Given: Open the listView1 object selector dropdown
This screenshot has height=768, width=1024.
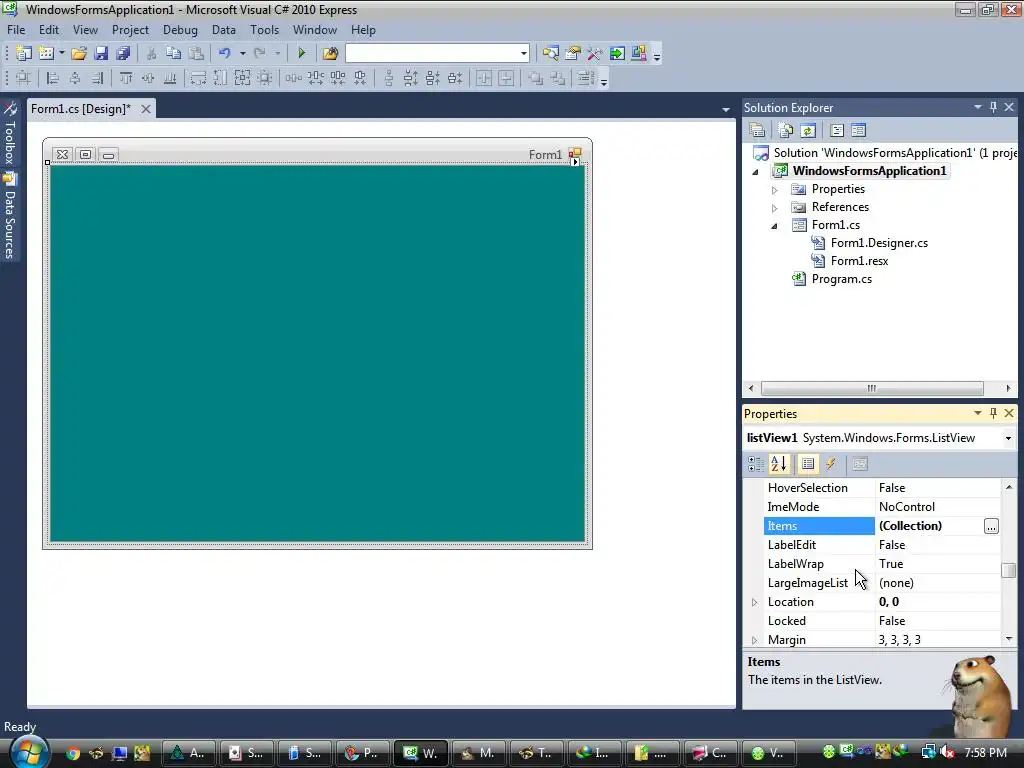Looking at the screenshot, I should pos(1008,438).
